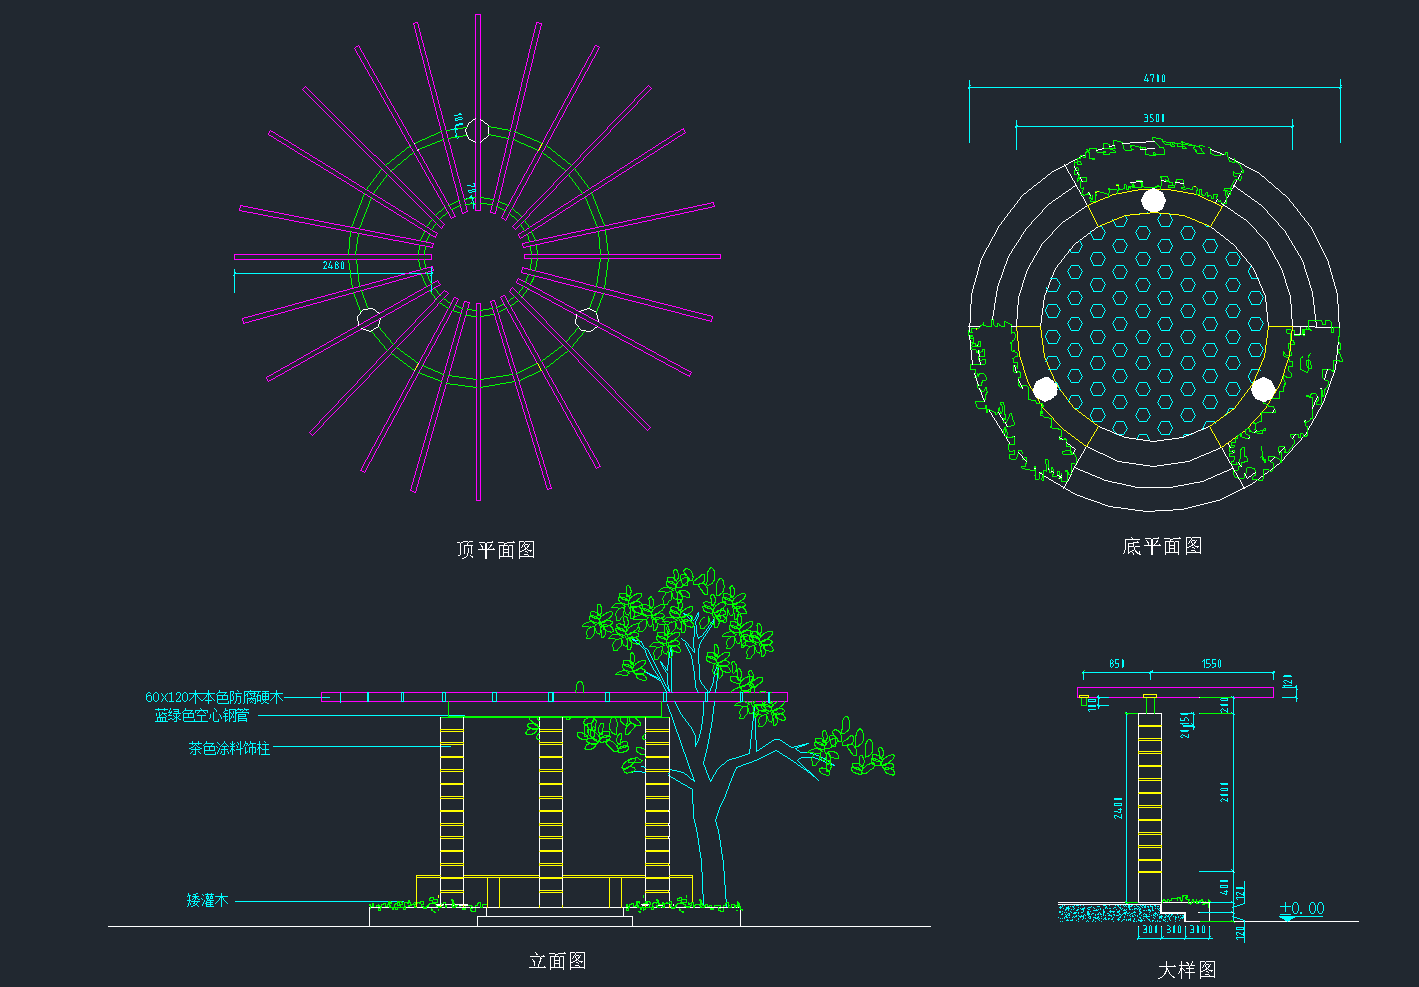The image size is (1419, 987).
Task: Click the 蓝绿色空心钢管 annotation label
Action: coord(202,716)
